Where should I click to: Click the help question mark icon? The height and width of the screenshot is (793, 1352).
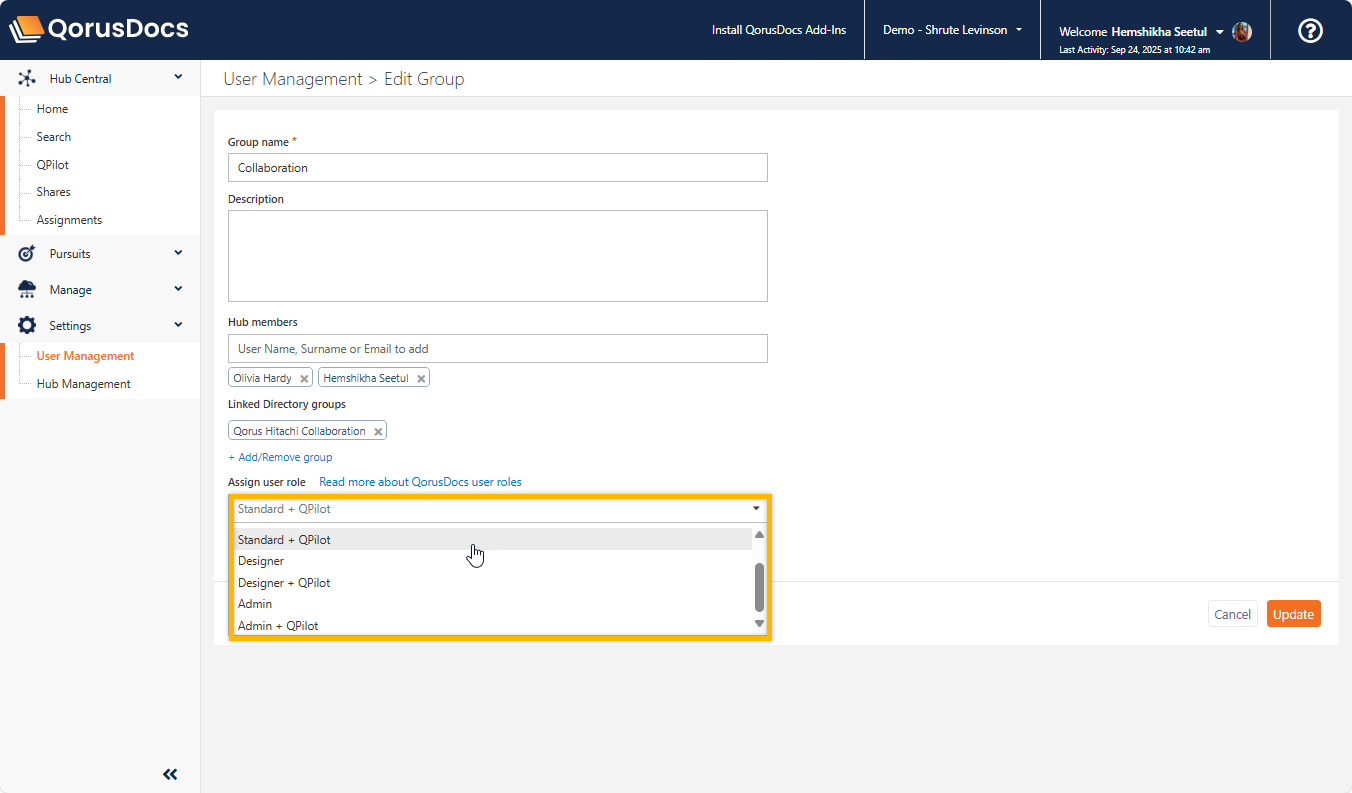1310,30
